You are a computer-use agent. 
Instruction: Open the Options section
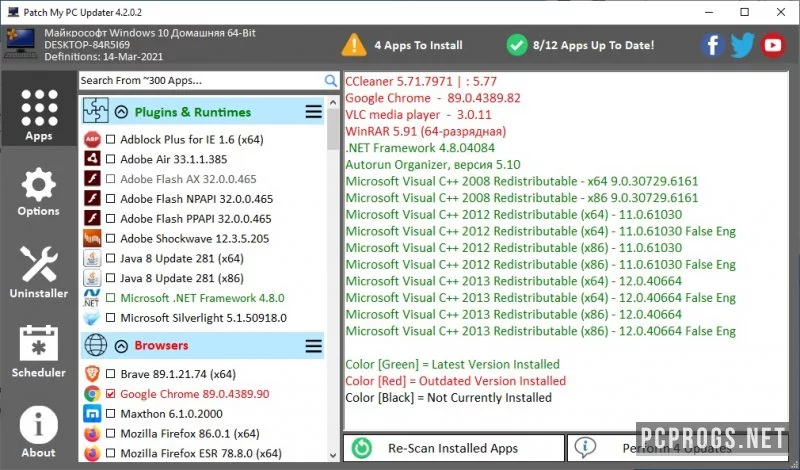tap(39, 191)
